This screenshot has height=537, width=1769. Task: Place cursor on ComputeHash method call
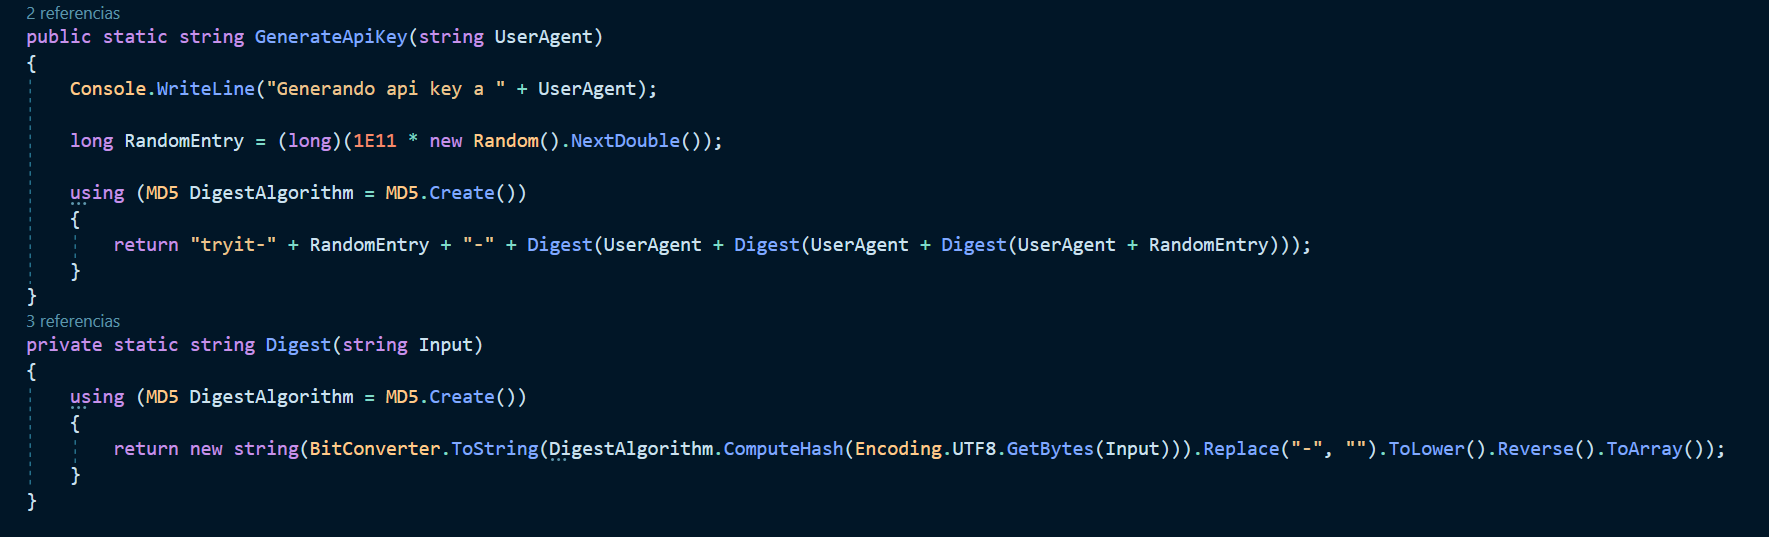(783, 449)
